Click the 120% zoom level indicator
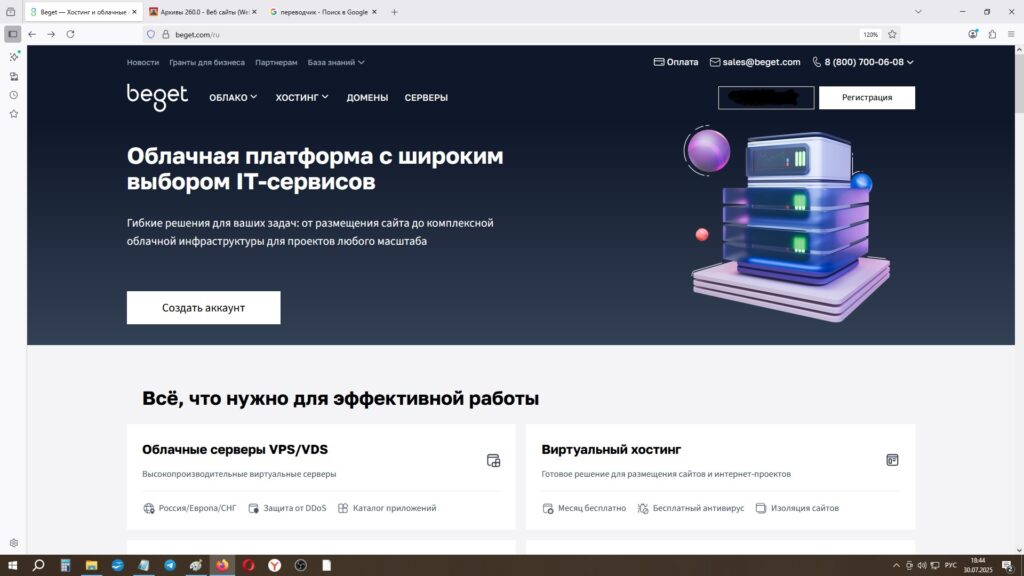 (x=870, y=35)
